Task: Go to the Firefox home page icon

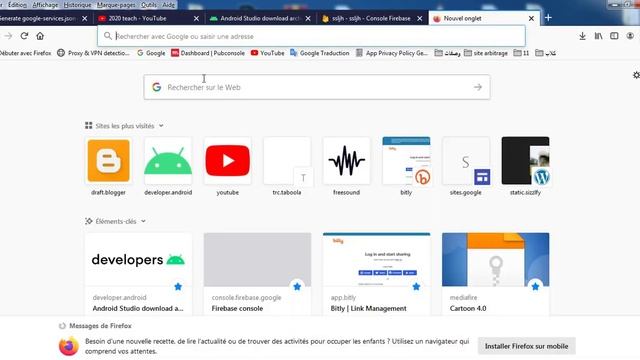Action: (x=40, y=36)
